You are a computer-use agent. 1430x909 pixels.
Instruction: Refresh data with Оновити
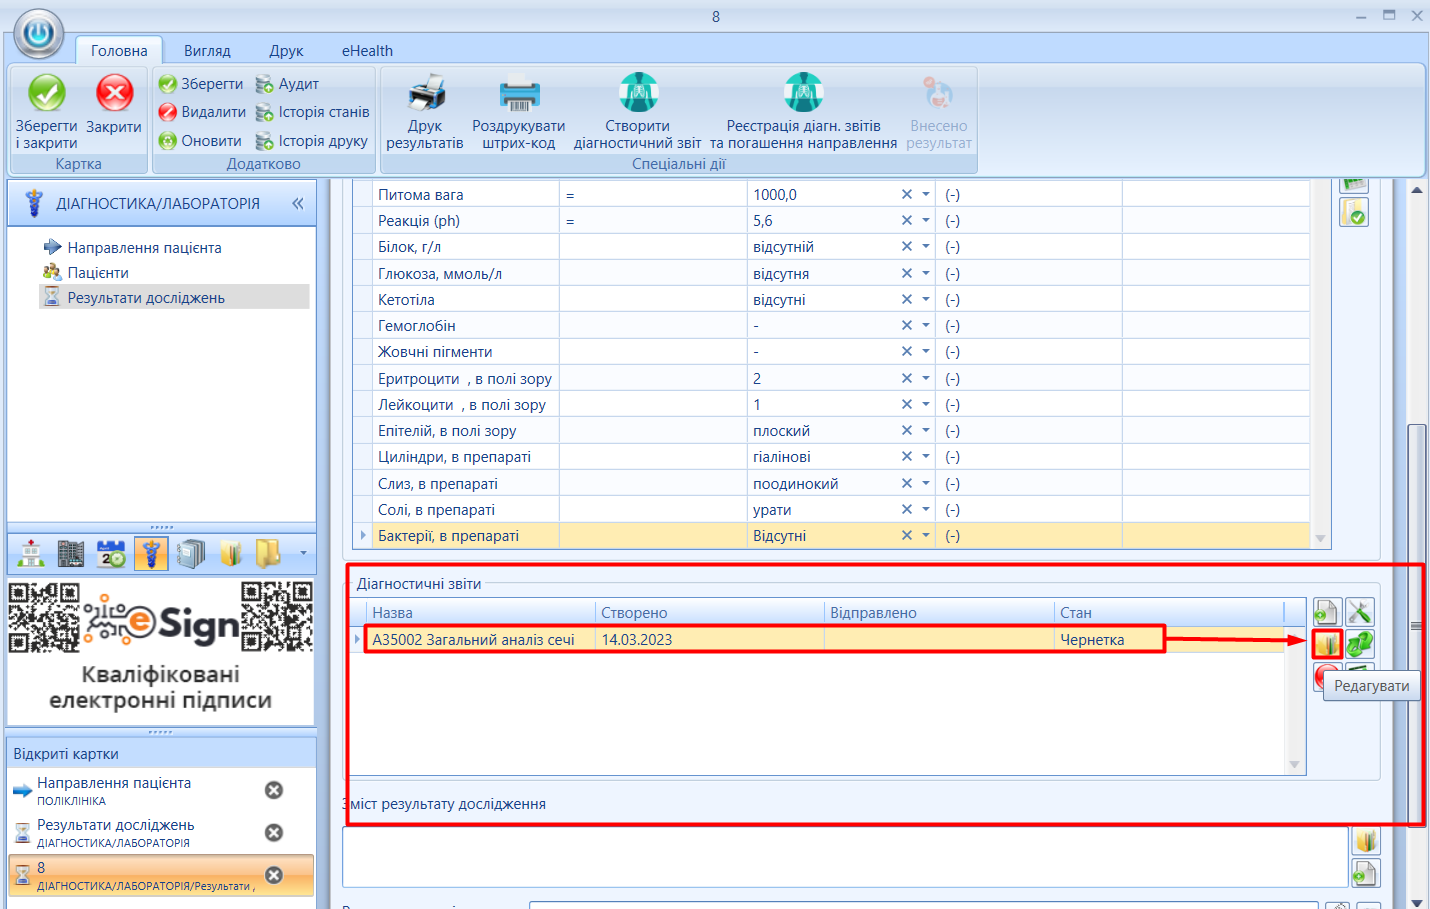(x=200, y=141)
